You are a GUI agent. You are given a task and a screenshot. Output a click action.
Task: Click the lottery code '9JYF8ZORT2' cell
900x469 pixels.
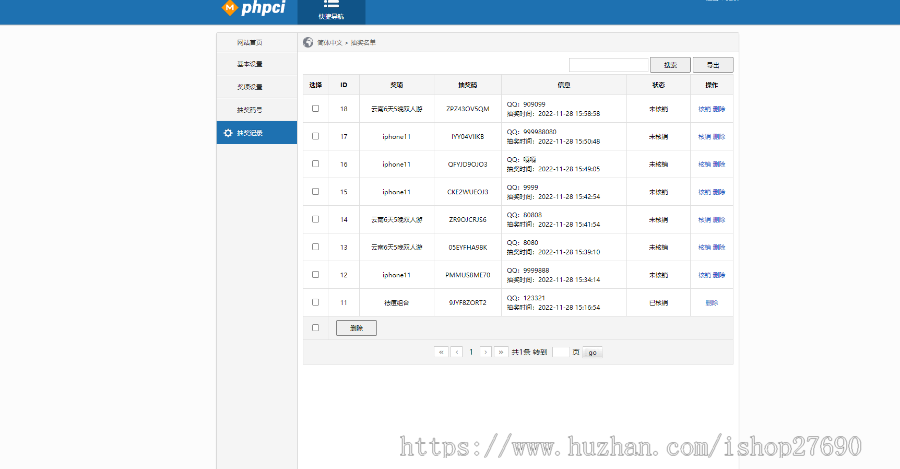468,303
